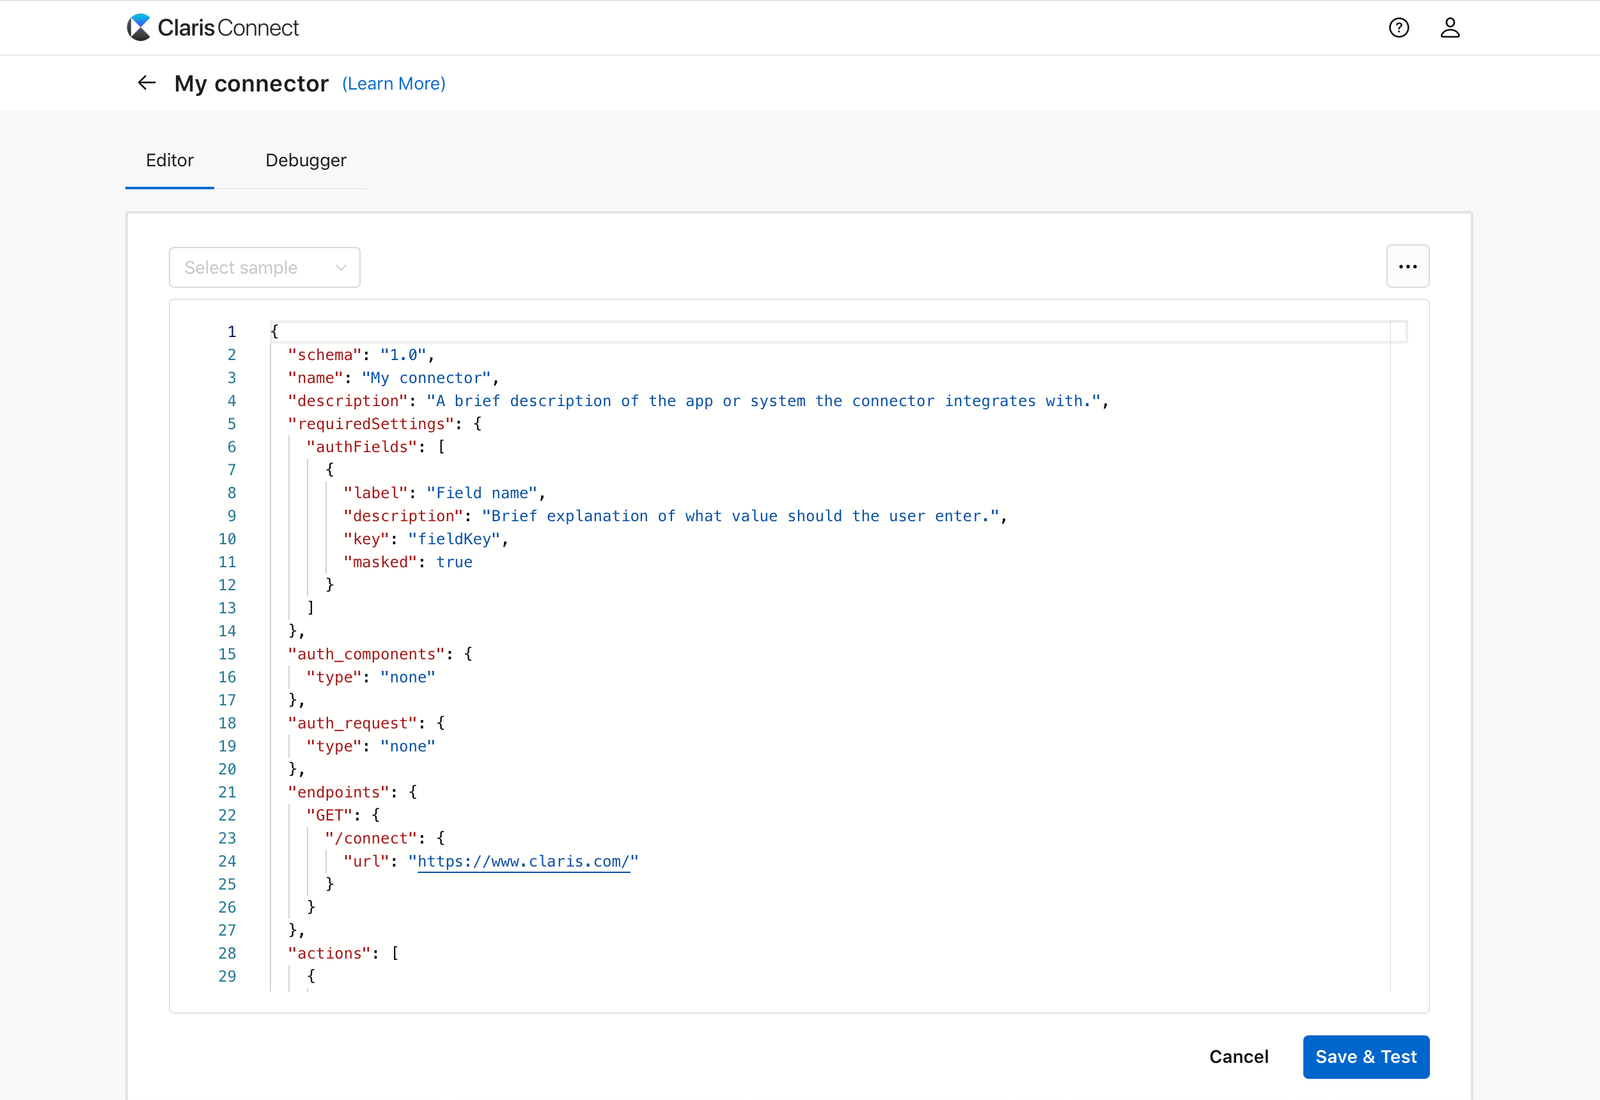
Task: Open the Learn More link
Action: [393, 83]
